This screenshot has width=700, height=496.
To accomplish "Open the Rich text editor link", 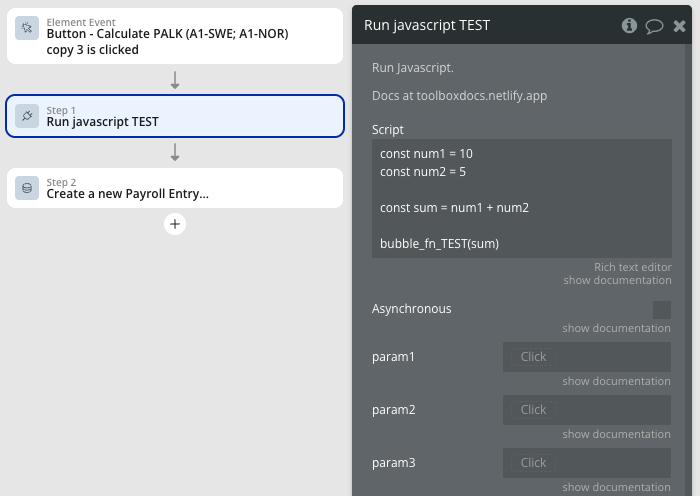I will (x=632, y=267).
